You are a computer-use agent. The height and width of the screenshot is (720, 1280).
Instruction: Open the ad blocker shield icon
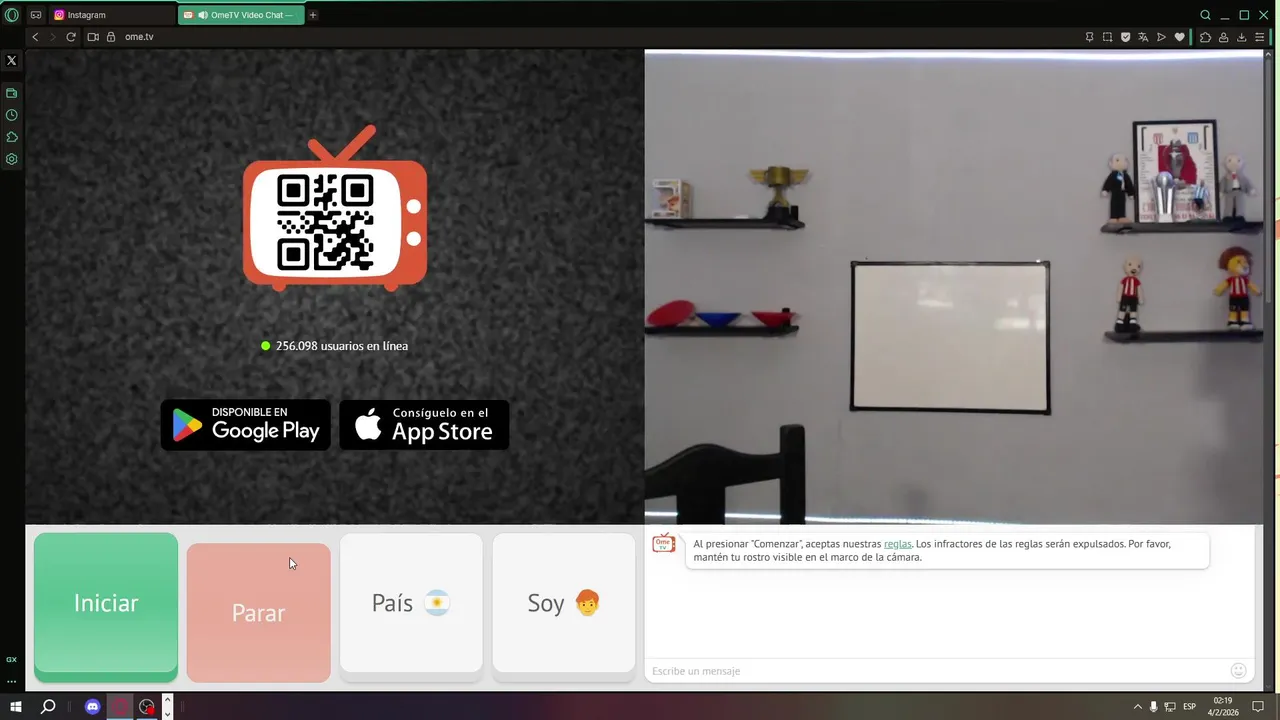click(1125, 37)
